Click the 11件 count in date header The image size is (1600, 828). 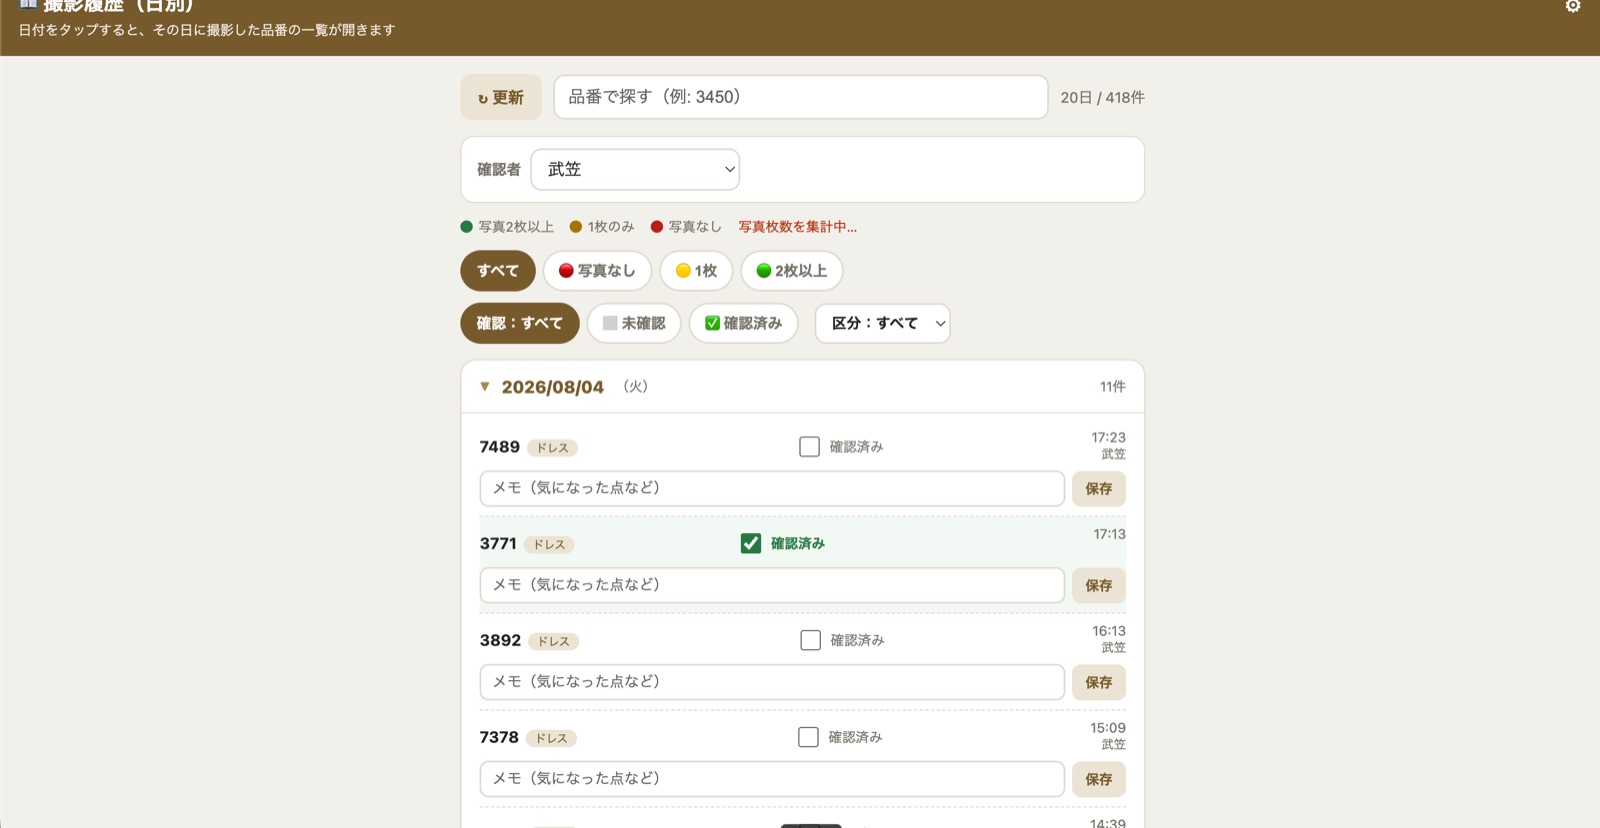click(1113, 387)
